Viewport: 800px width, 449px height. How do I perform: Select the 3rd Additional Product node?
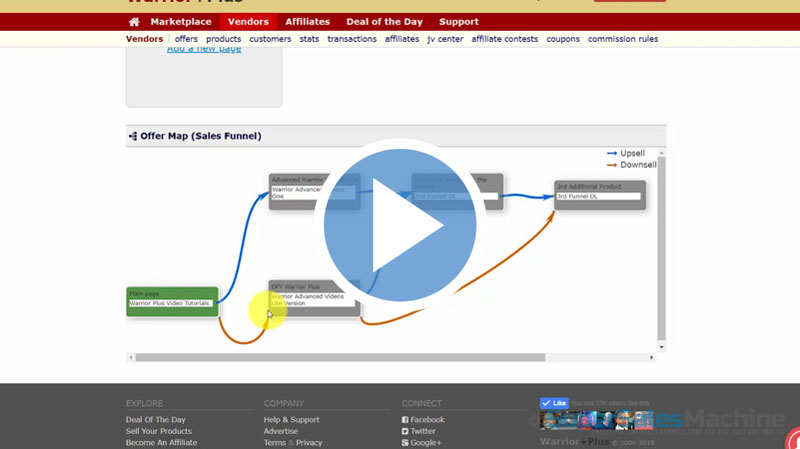click(x=600, y=194)
